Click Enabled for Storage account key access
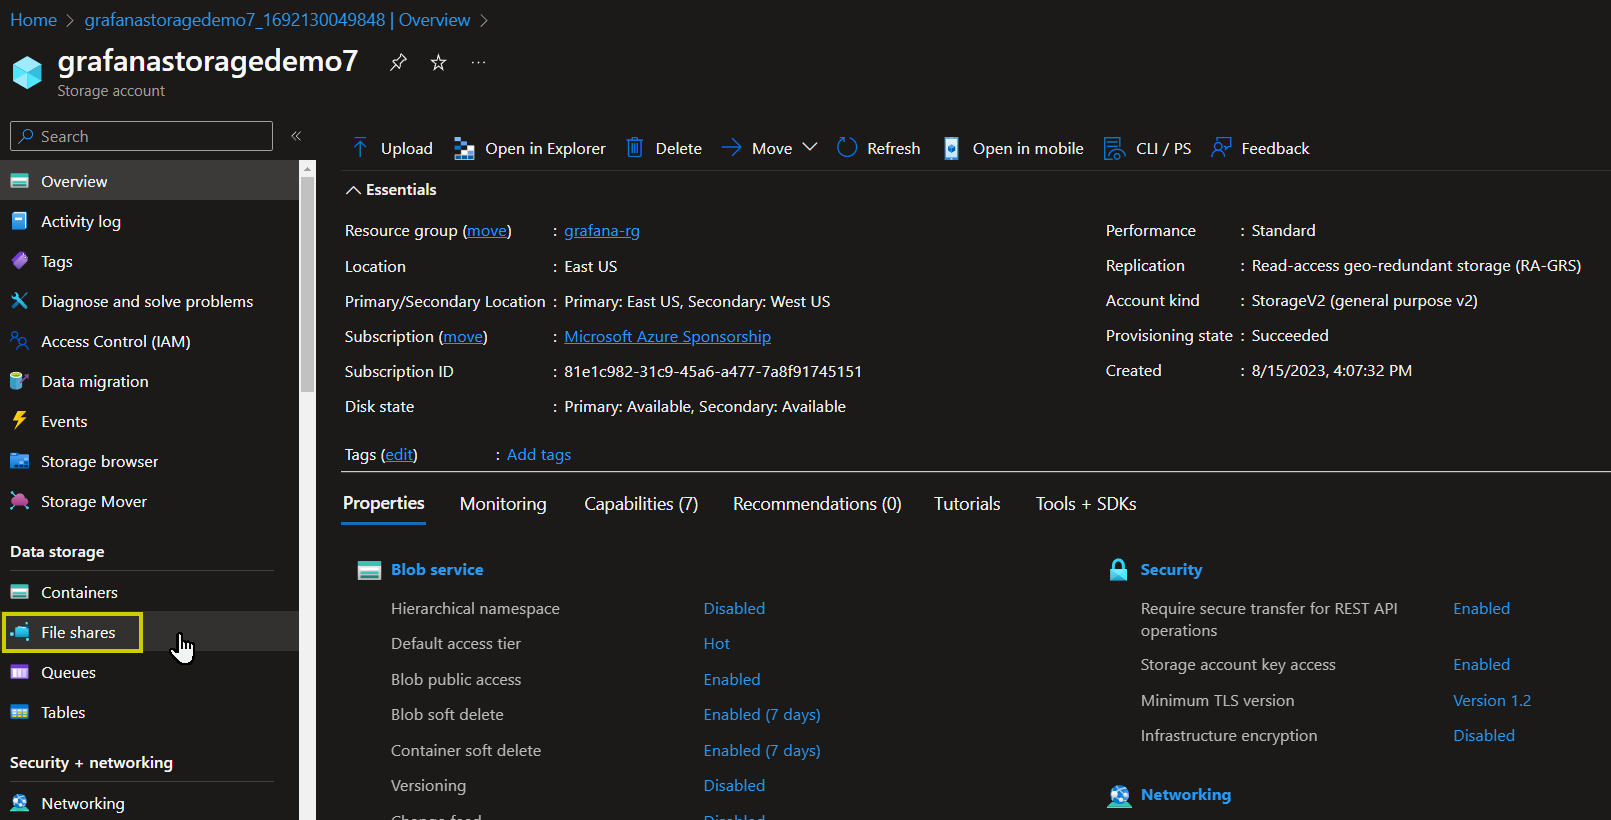This screenshot has width=1611, height=820. 1481,665
